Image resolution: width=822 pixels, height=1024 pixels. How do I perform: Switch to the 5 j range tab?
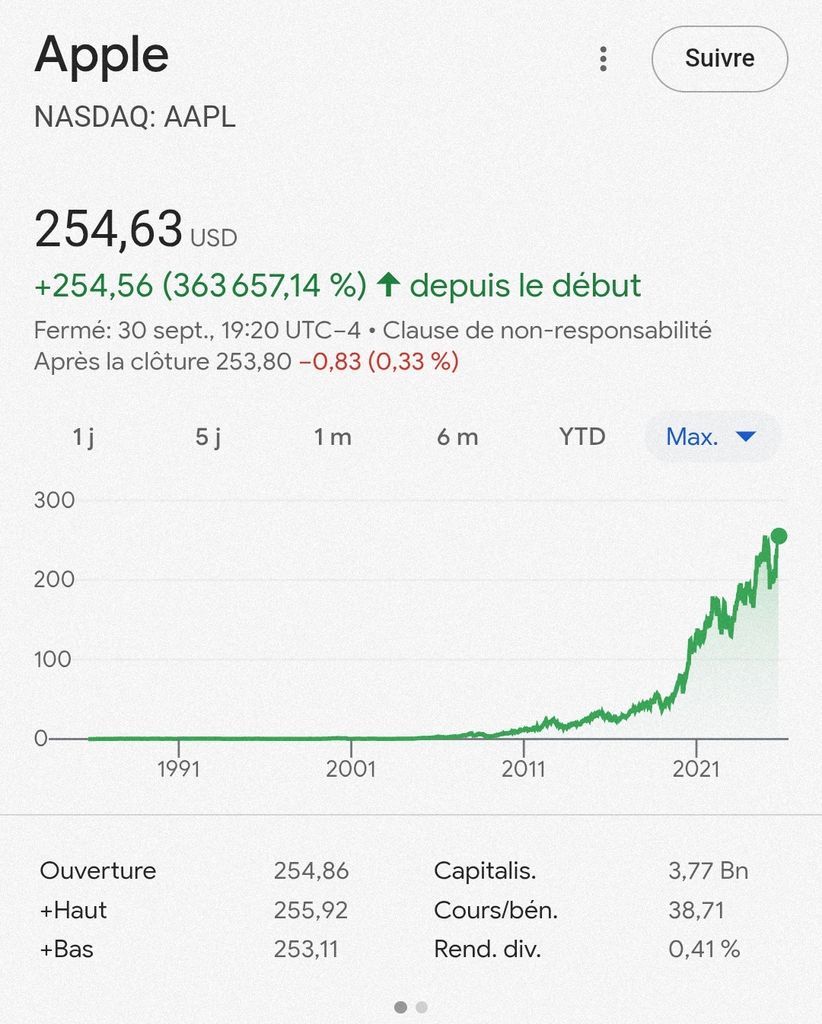click(208, 437)
